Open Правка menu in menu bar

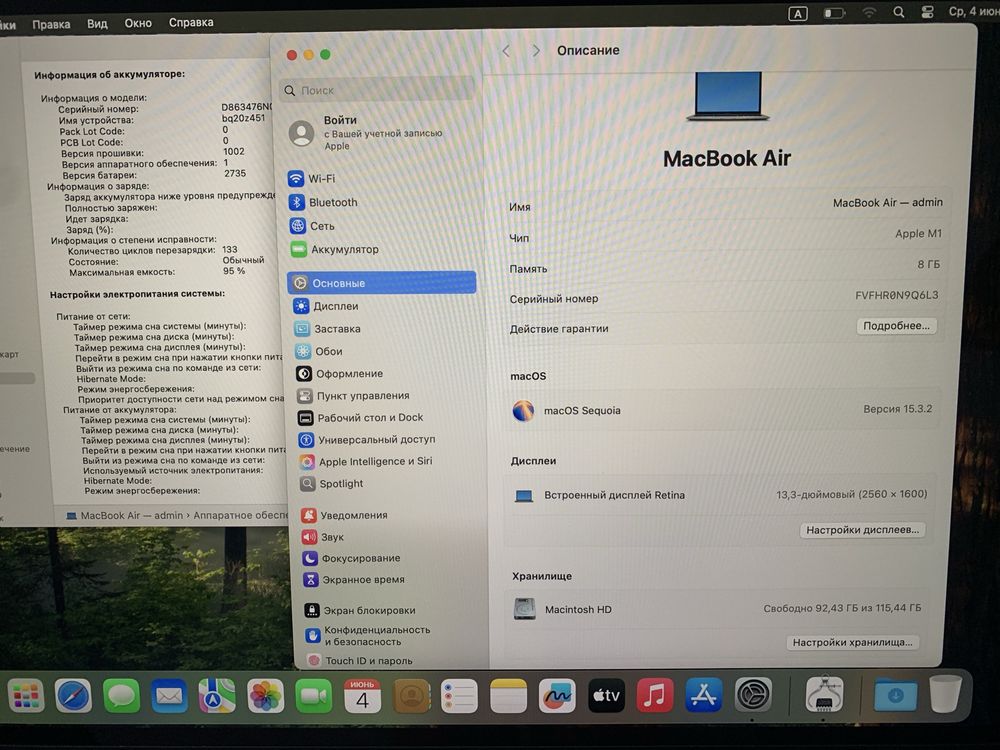[51, 24]
